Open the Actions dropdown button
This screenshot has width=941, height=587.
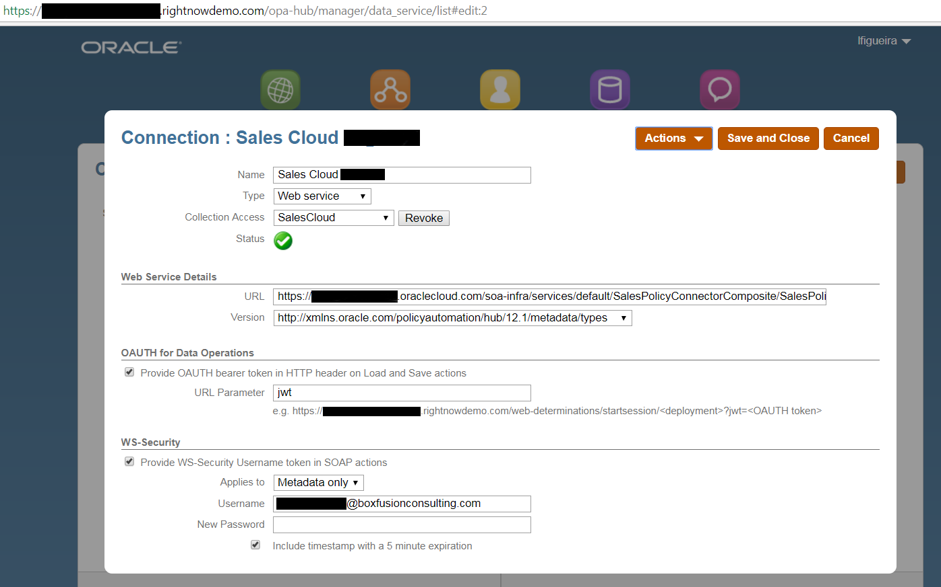[674, 138]
